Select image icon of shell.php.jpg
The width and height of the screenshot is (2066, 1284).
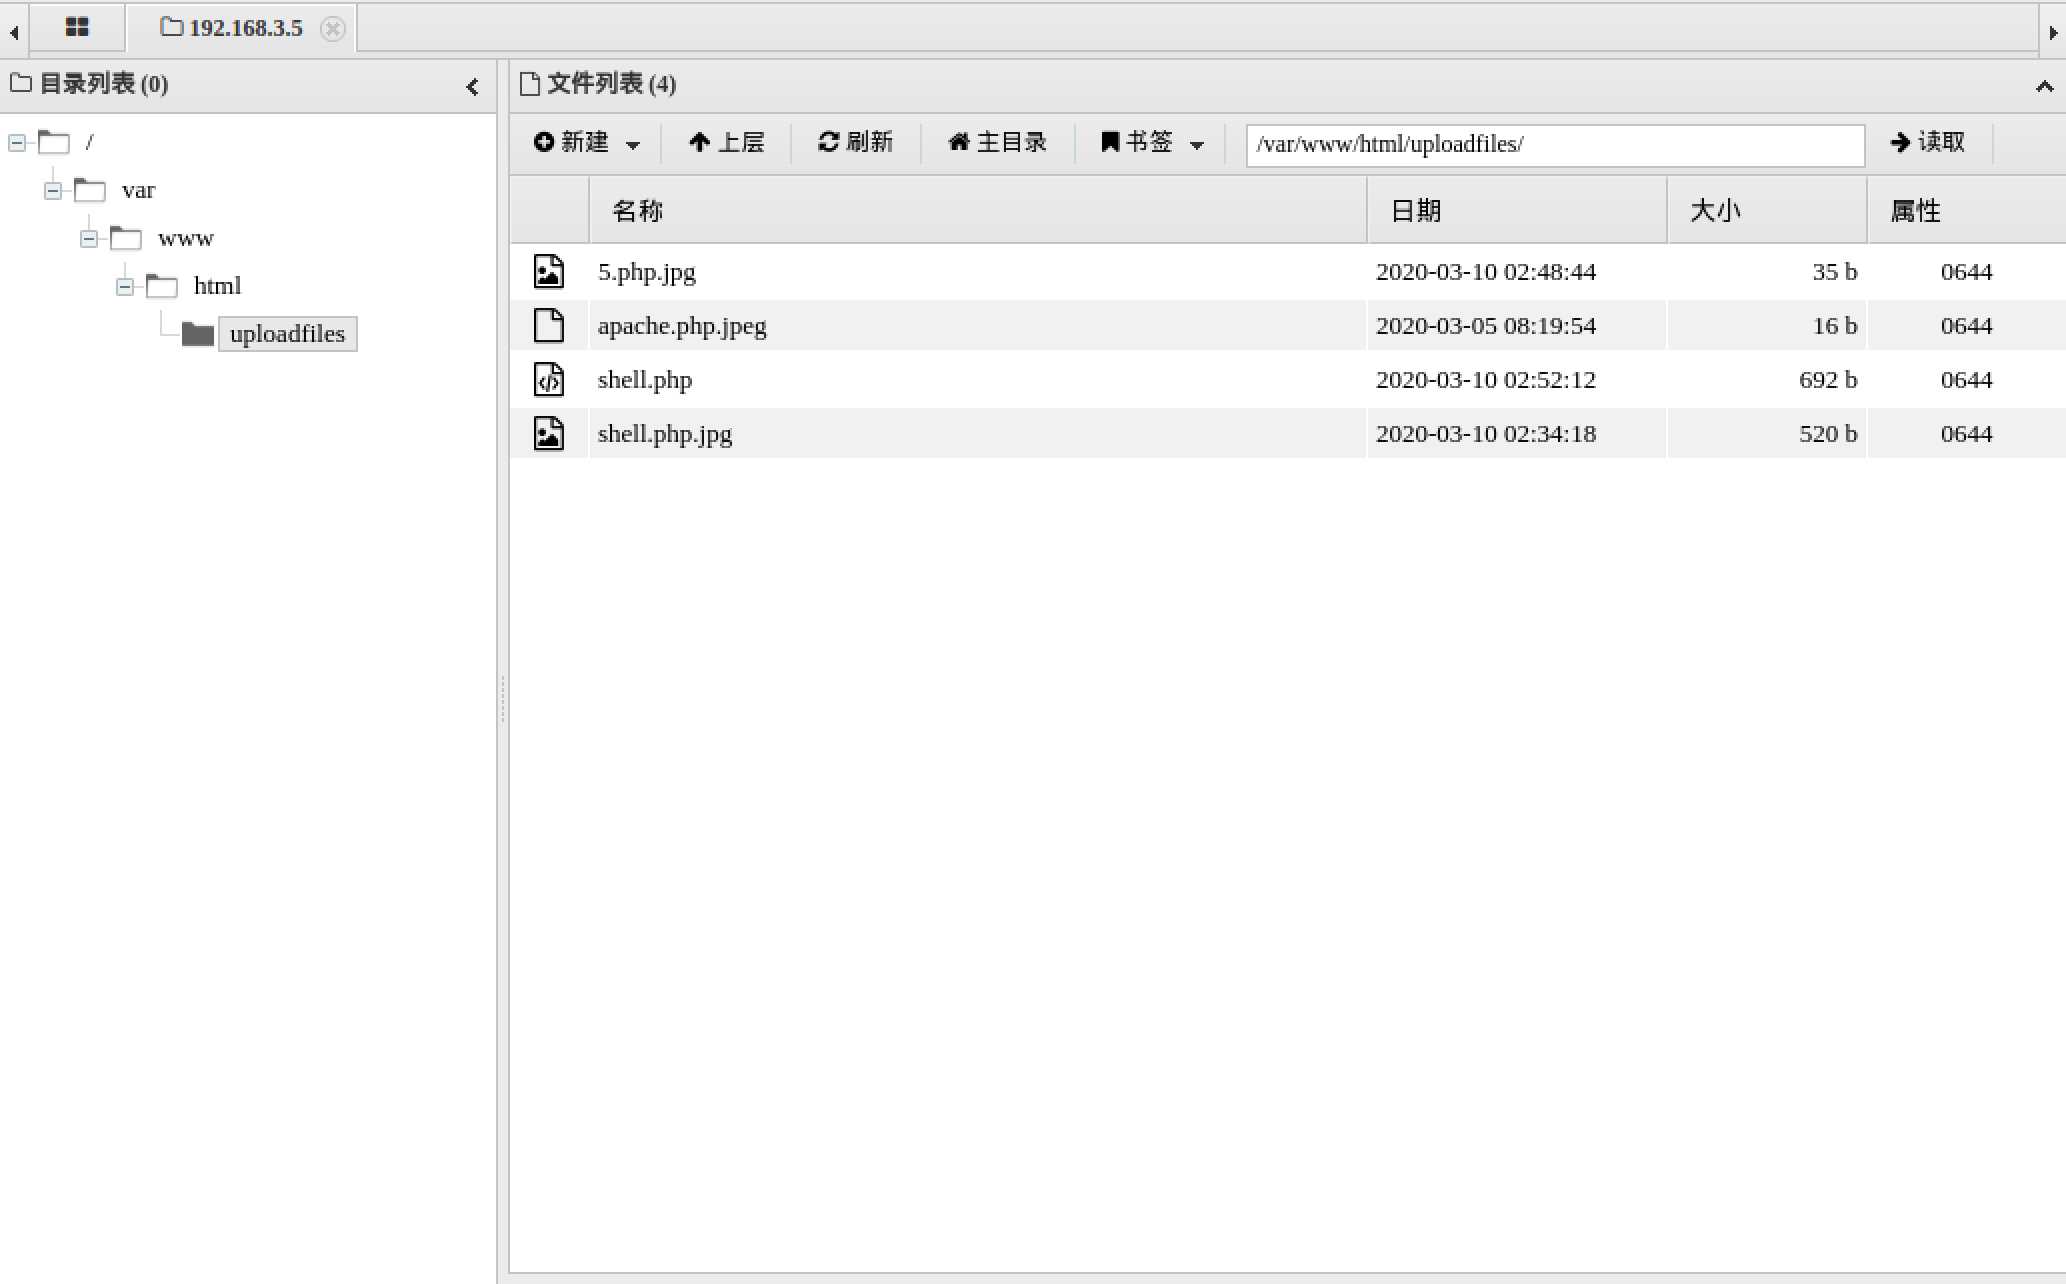[x=549, y=434]
